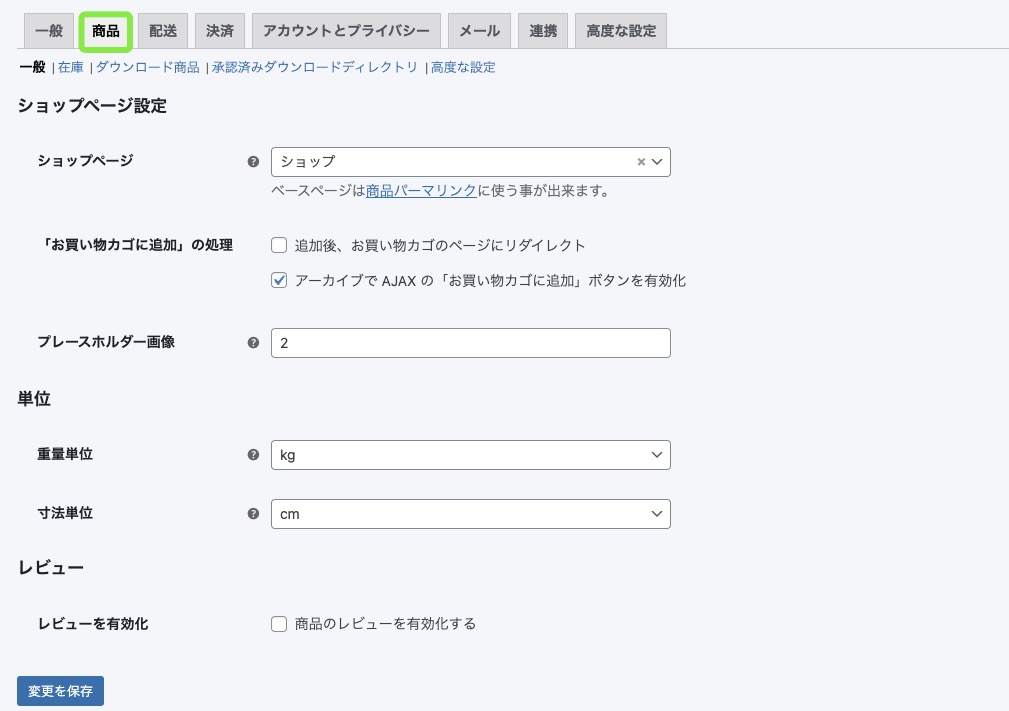Go to アカウントとプライバシー tab
The width and height of the screenshot is (1009, 711).
coord(346,31)
